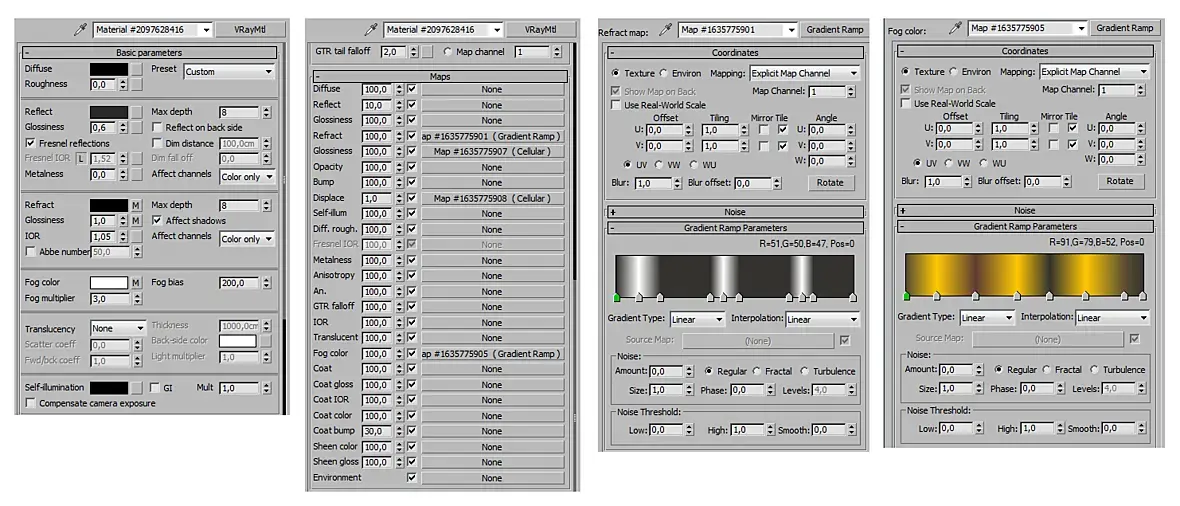Click map button next to GTR tail falloff

pyautogui.click(x=427, y=52)
